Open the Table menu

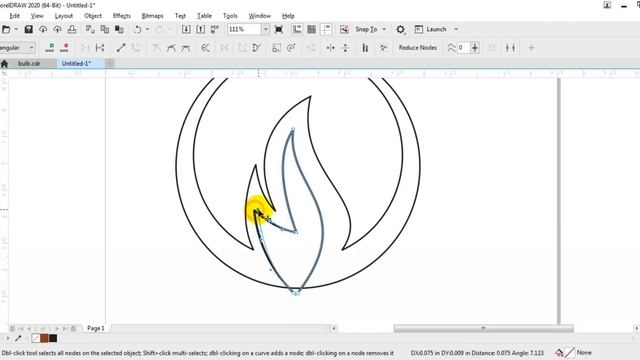coord(204,16)
